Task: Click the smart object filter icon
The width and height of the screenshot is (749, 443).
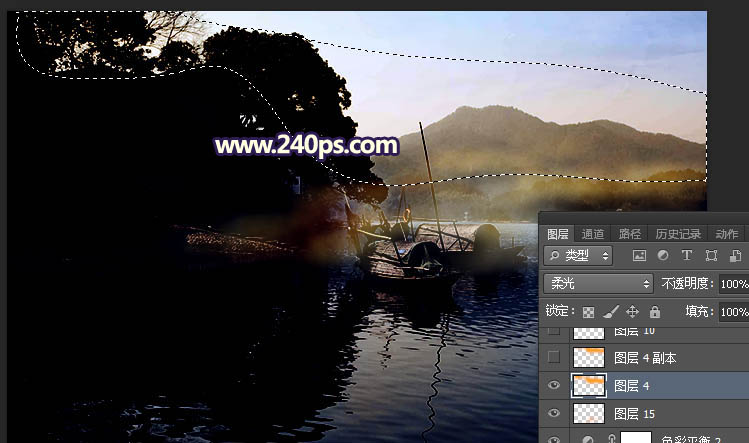Action: click(x=735, y=256)
